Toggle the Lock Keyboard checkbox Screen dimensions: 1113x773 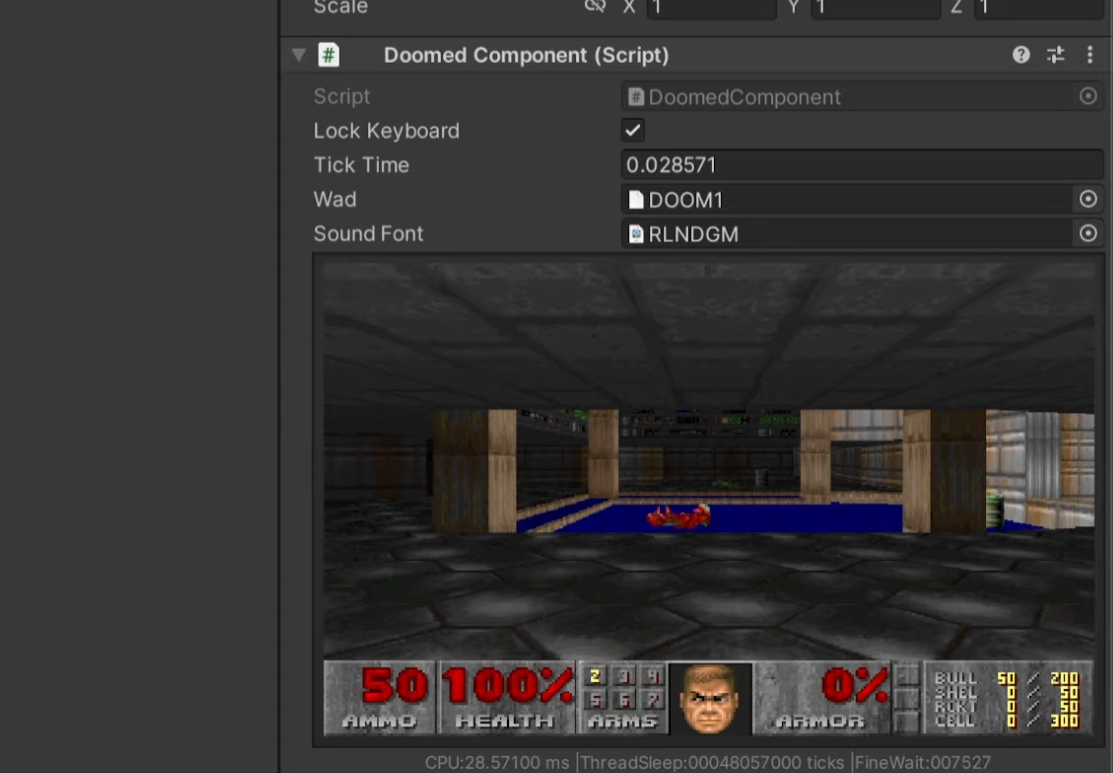(x=632, y=131)
